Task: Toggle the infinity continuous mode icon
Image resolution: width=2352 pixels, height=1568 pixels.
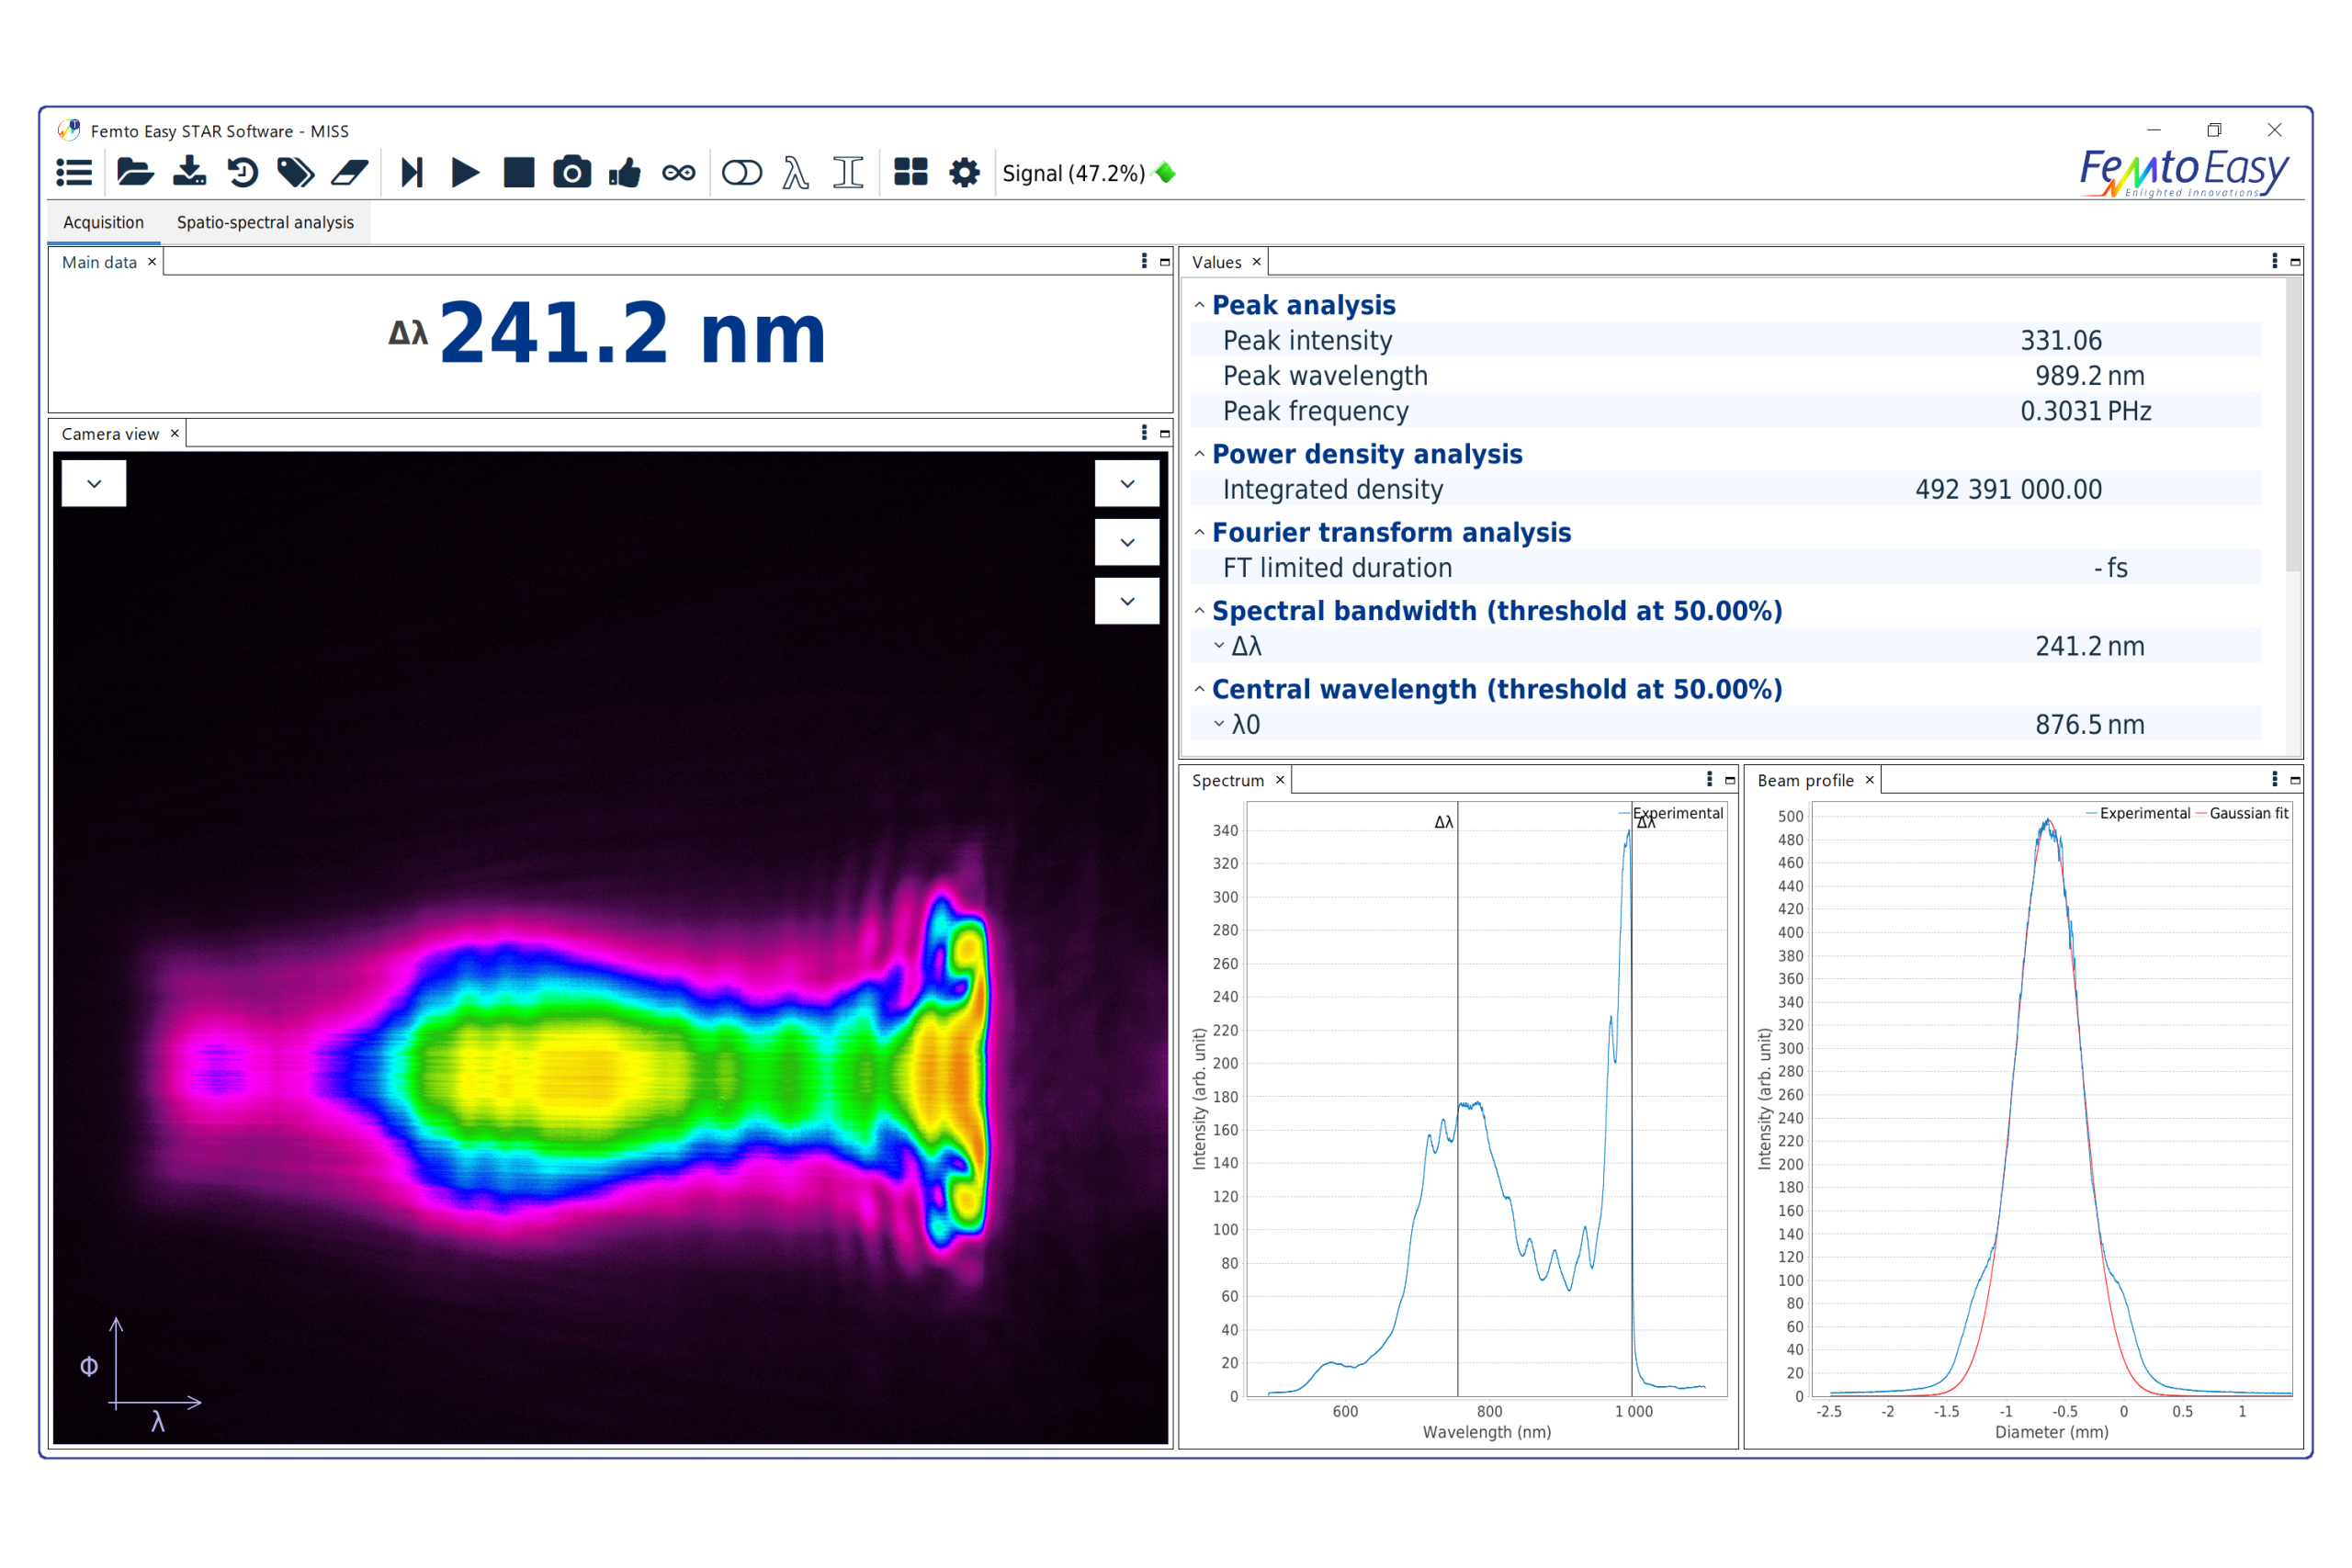Action: coord(679,173)
